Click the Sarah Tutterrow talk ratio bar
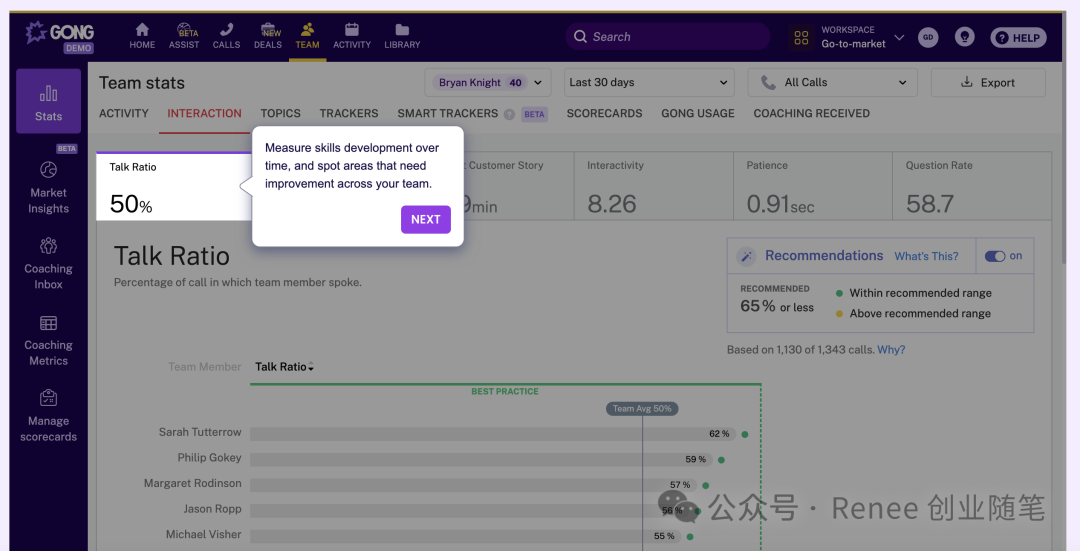This screenshot has width=1080, height=551. coord(493,434)
